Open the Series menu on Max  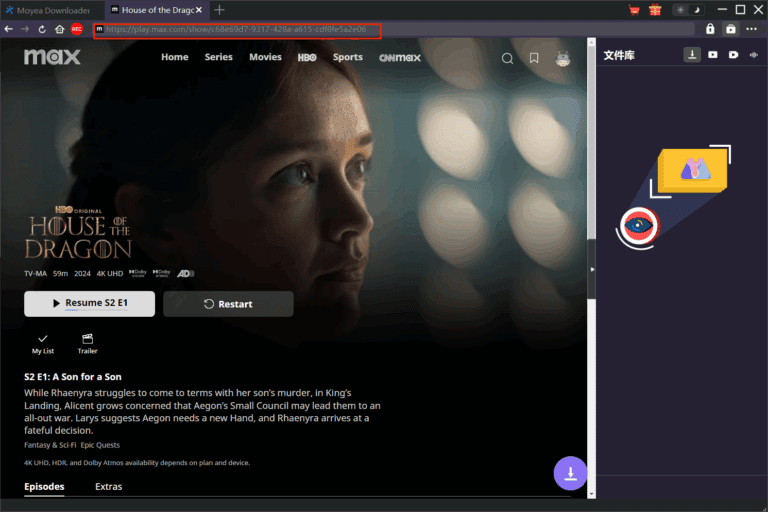click(218, 57)
